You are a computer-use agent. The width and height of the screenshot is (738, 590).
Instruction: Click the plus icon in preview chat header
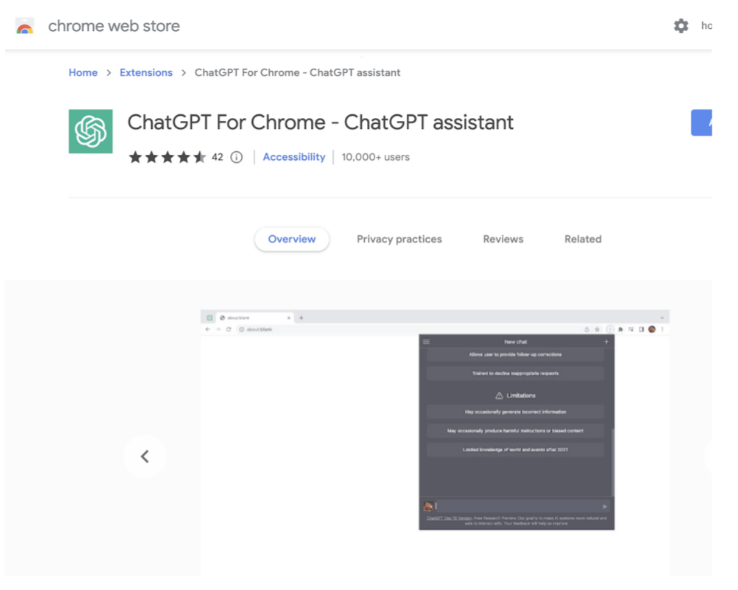point(606,342)
